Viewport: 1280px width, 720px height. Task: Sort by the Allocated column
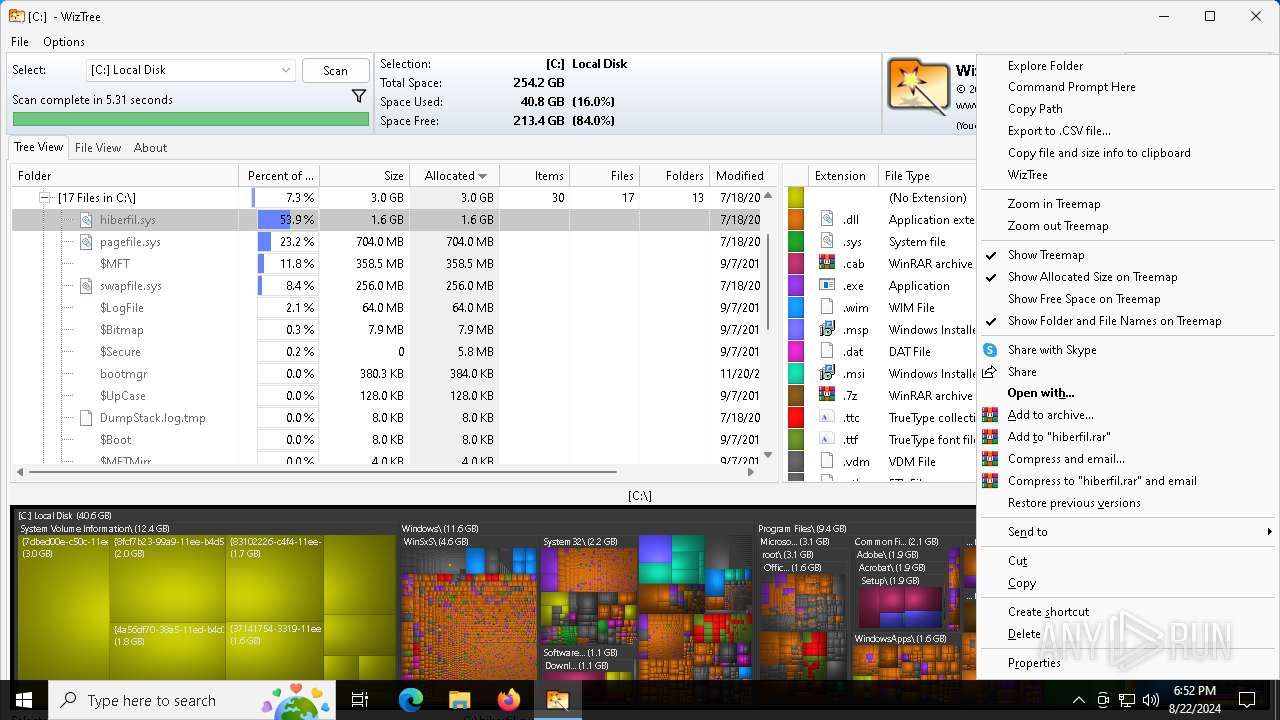click(454, 176)
